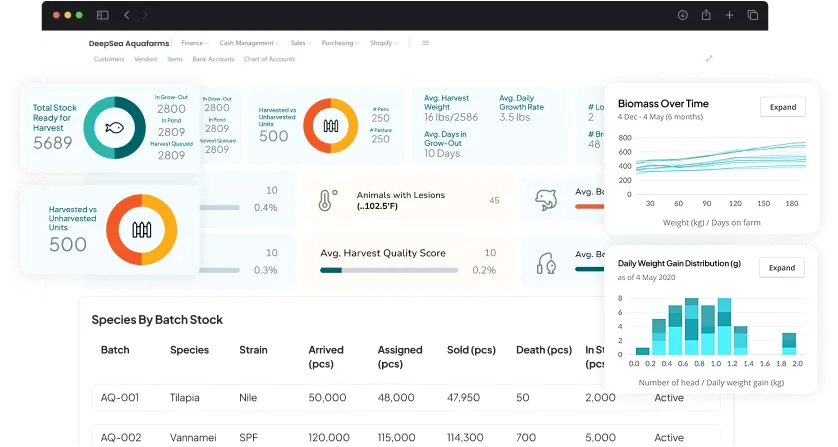Go back using the browser back arrow
The height and width of the screenshot is (447, 838).
126,15
